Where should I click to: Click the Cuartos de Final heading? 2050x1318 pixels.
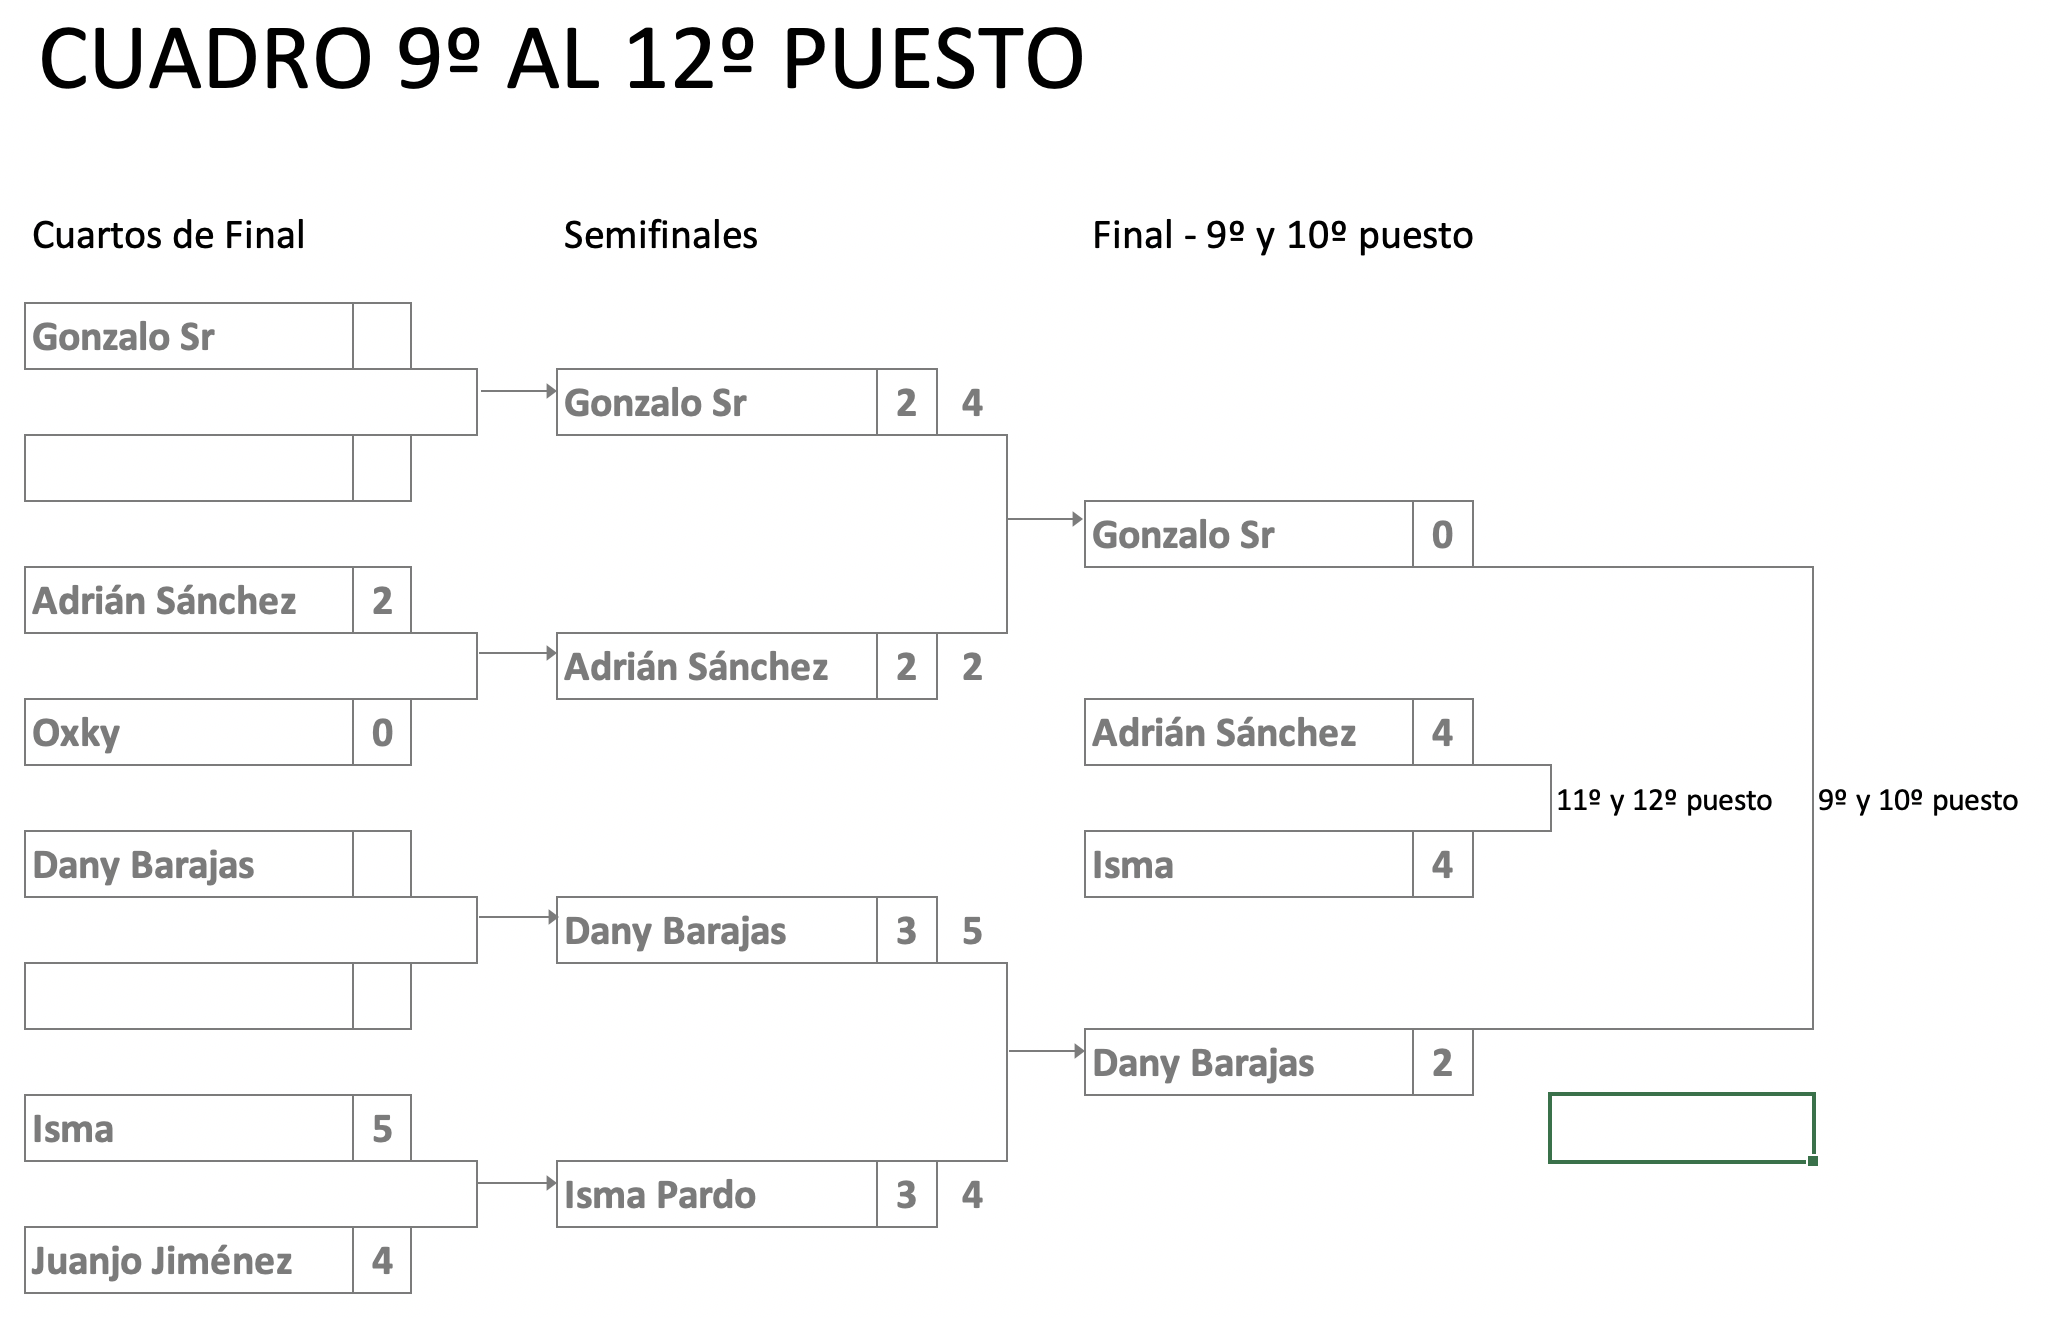click(x=168, y=235)
